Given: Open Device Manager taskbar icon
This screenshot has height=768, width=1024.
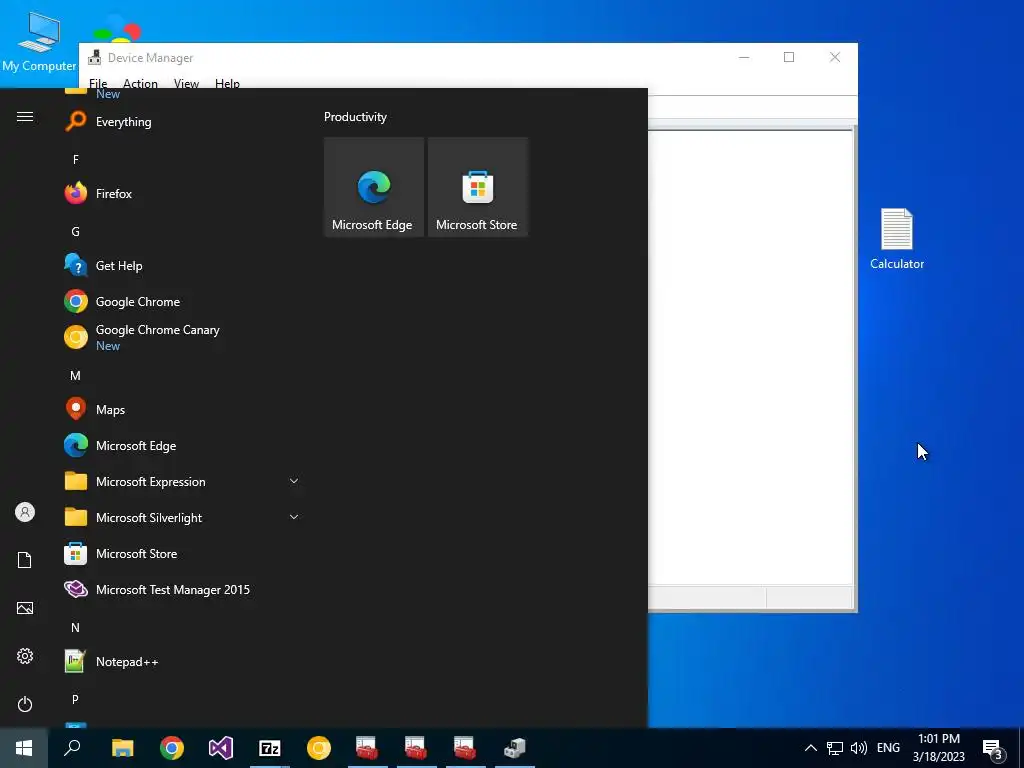Looking at the screenshot, I should 515,748.
